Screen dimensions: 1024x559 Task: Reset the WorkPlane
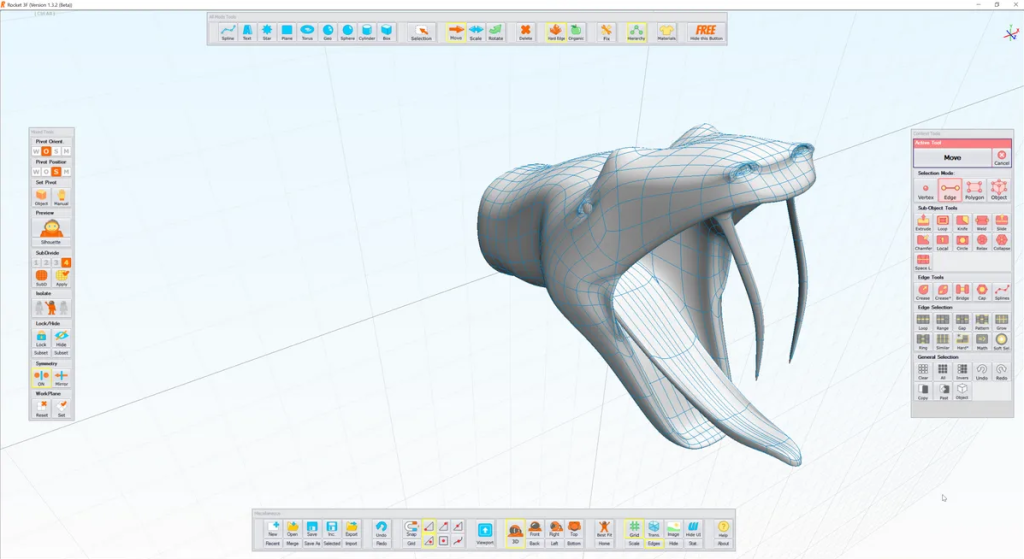[x=41, y=408]
